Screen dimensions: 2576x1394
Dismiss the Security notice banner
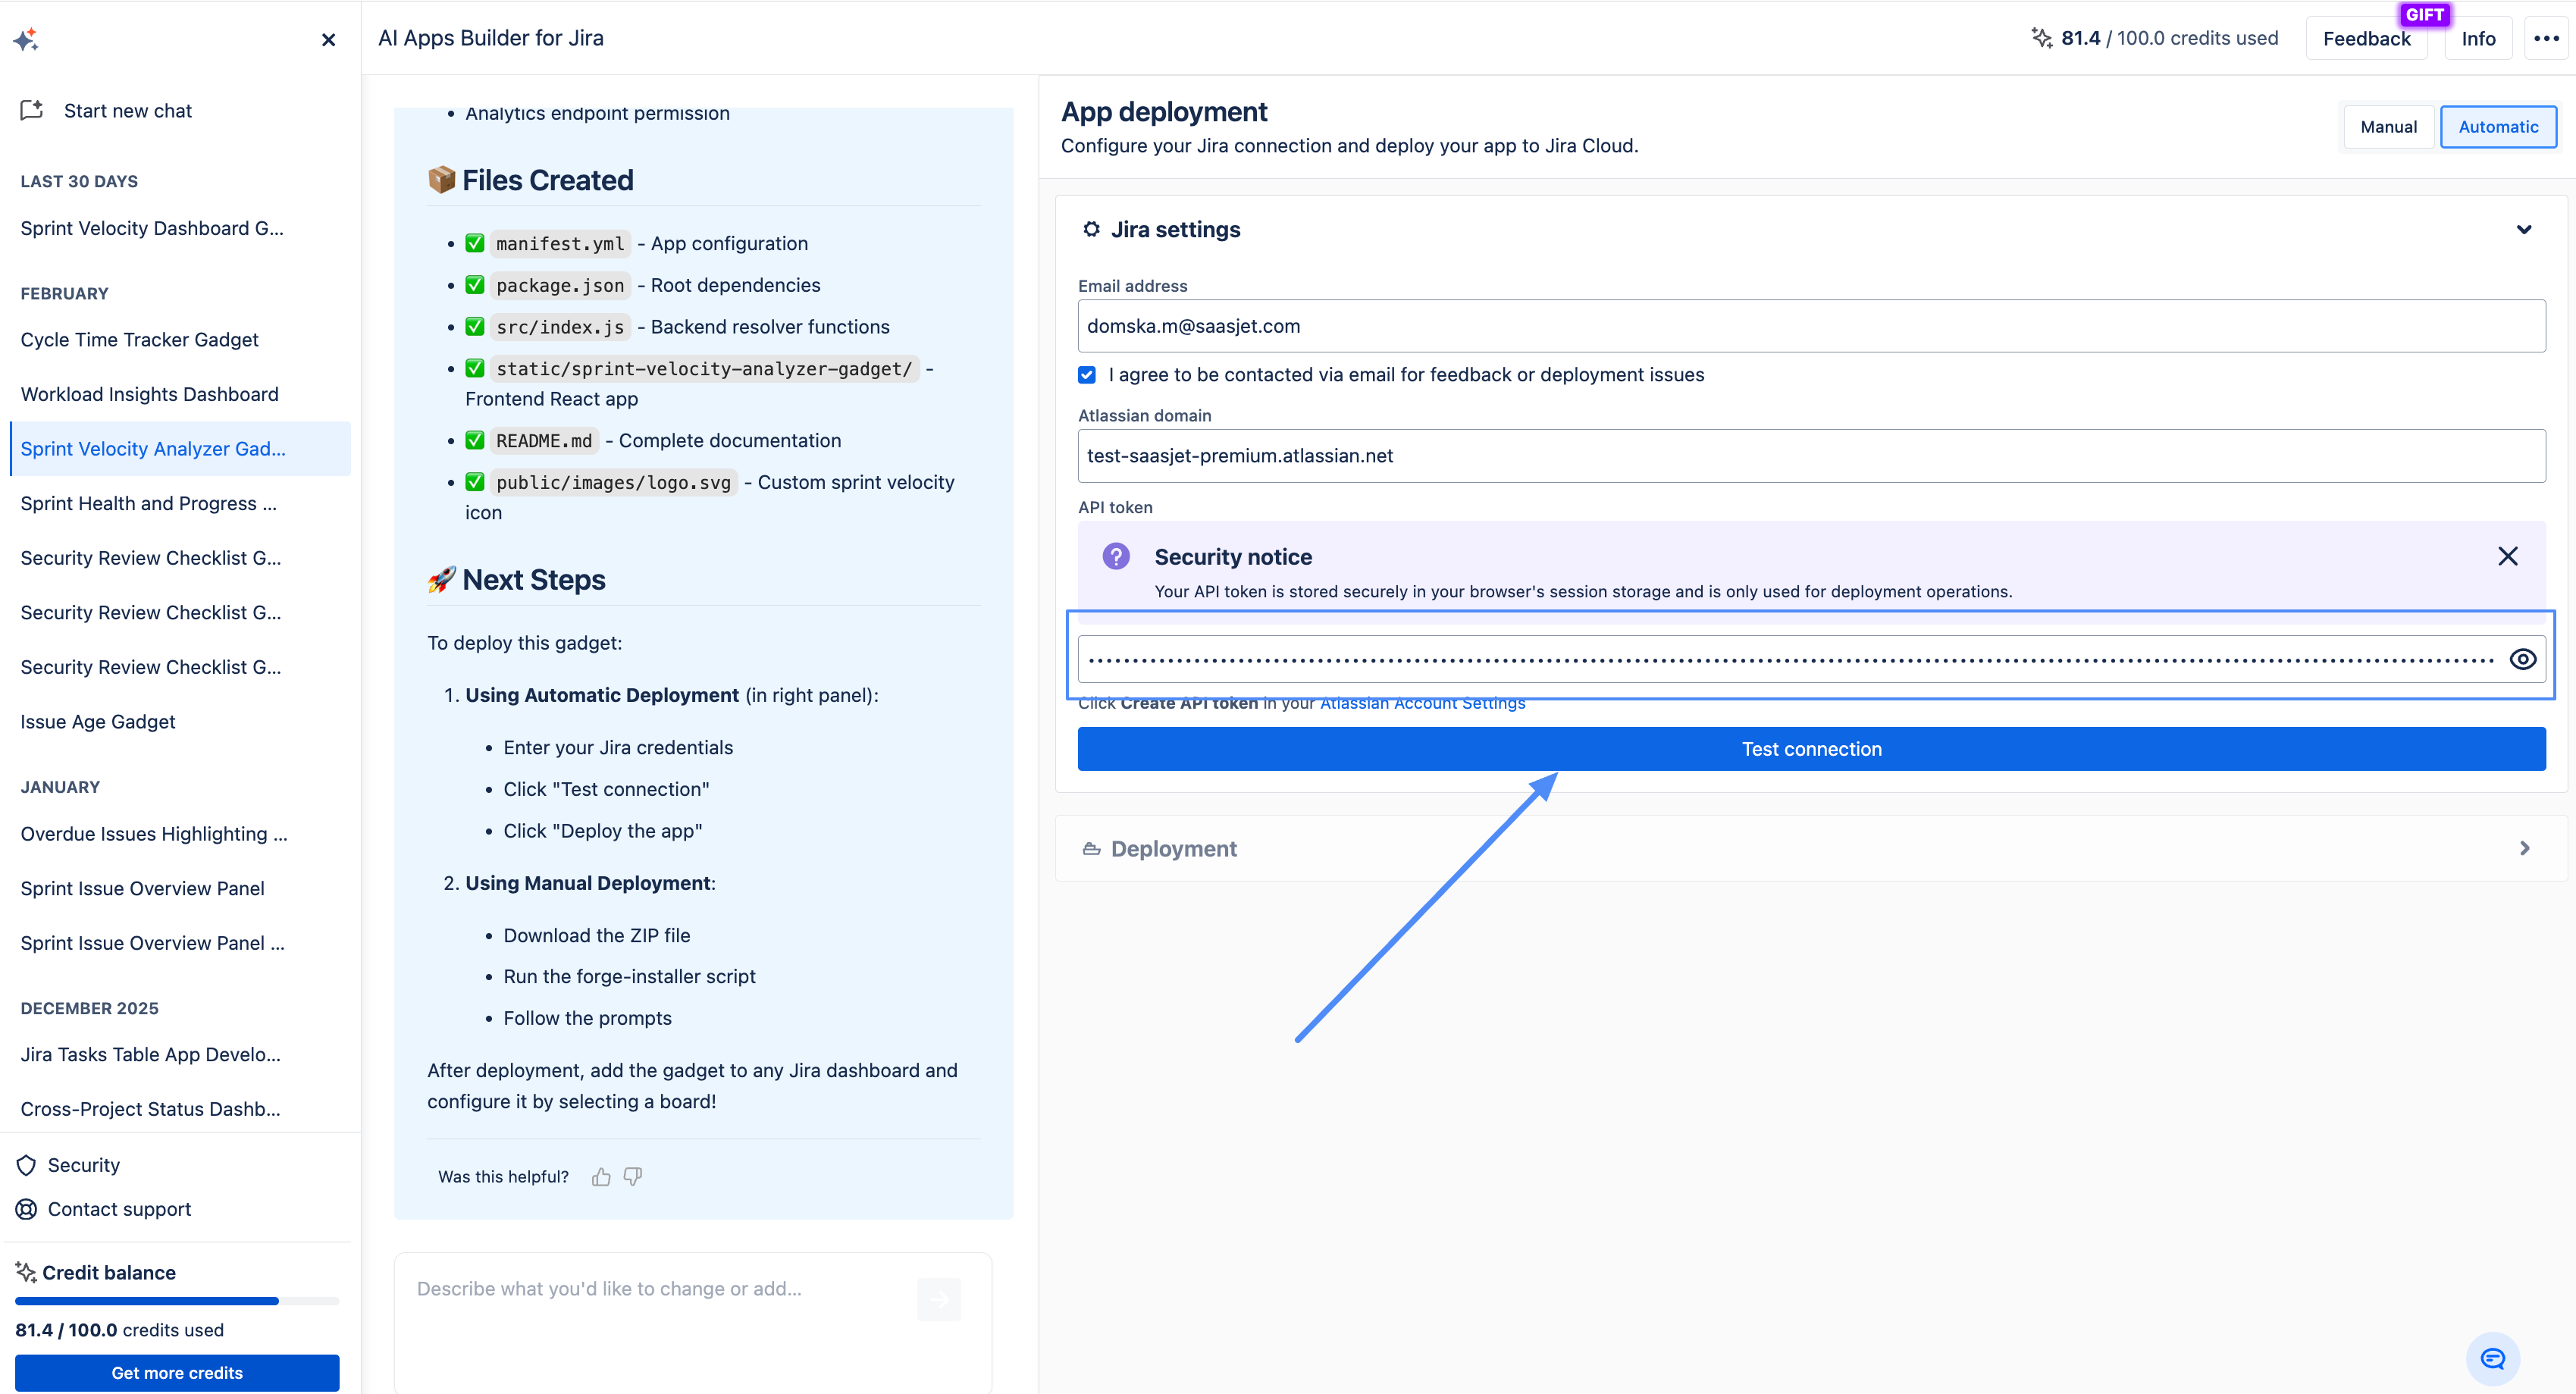click(x=2507, y=557)
